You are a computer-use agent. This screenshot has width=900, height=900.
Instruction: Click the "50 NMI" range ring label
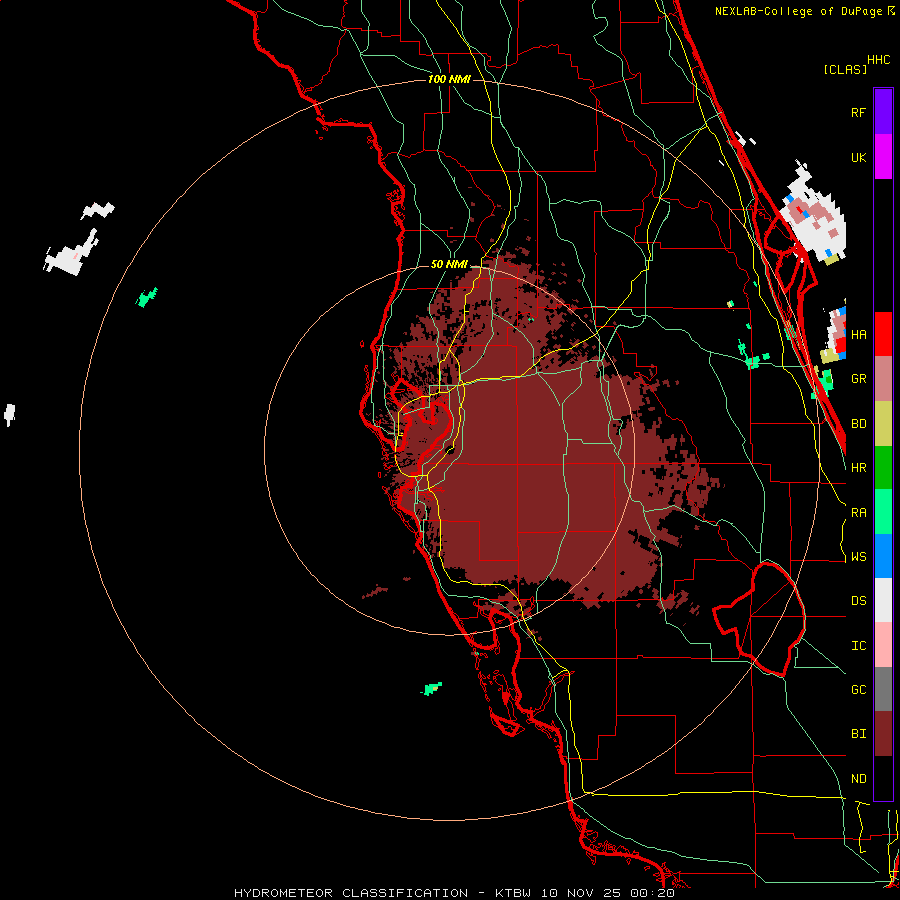[449, 264]
